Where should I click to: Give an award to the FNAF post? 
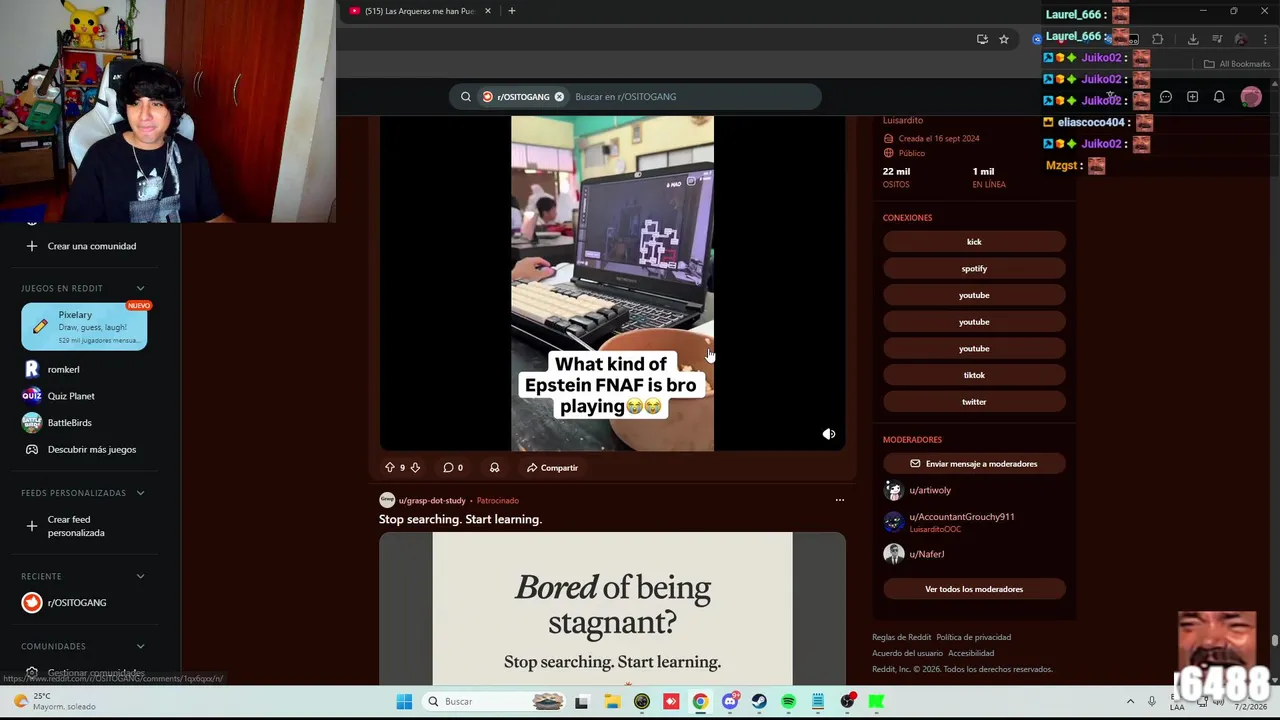coord(494,467)
